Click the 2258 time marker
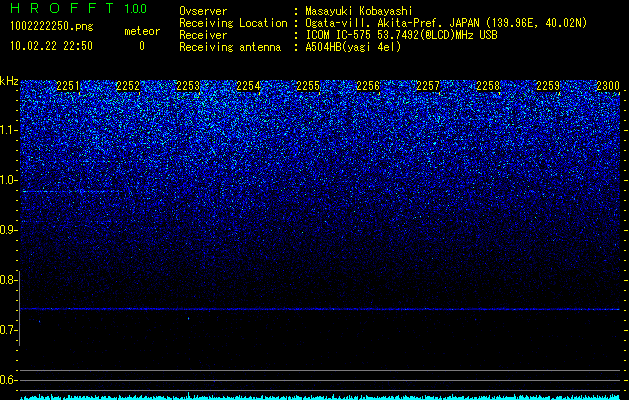 coord(488,86)
